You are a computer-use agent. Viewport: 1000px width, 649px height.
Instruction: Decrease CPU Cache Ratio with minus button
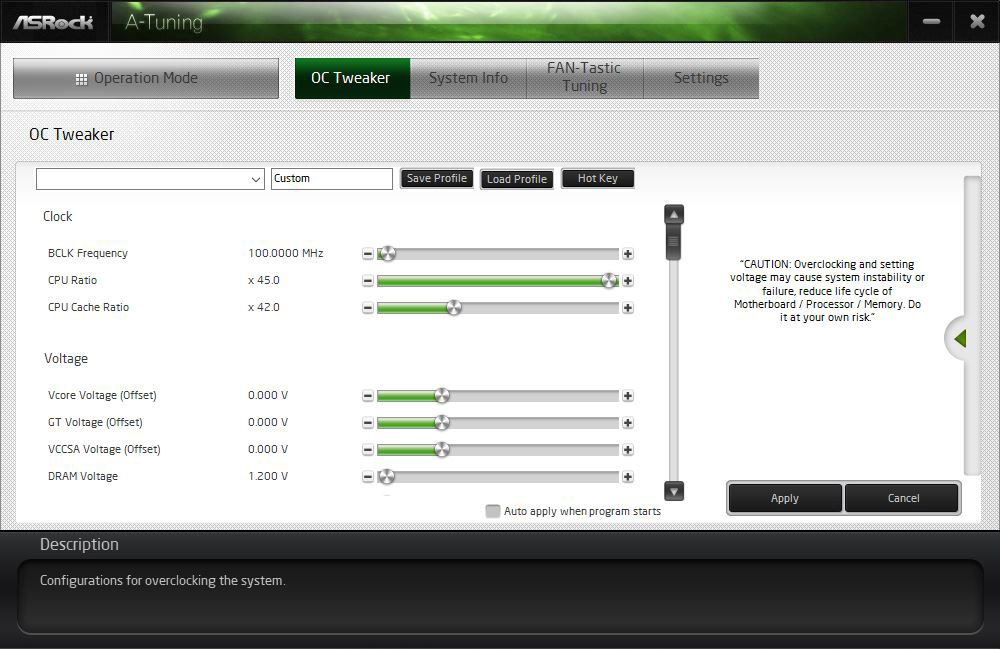367,308
